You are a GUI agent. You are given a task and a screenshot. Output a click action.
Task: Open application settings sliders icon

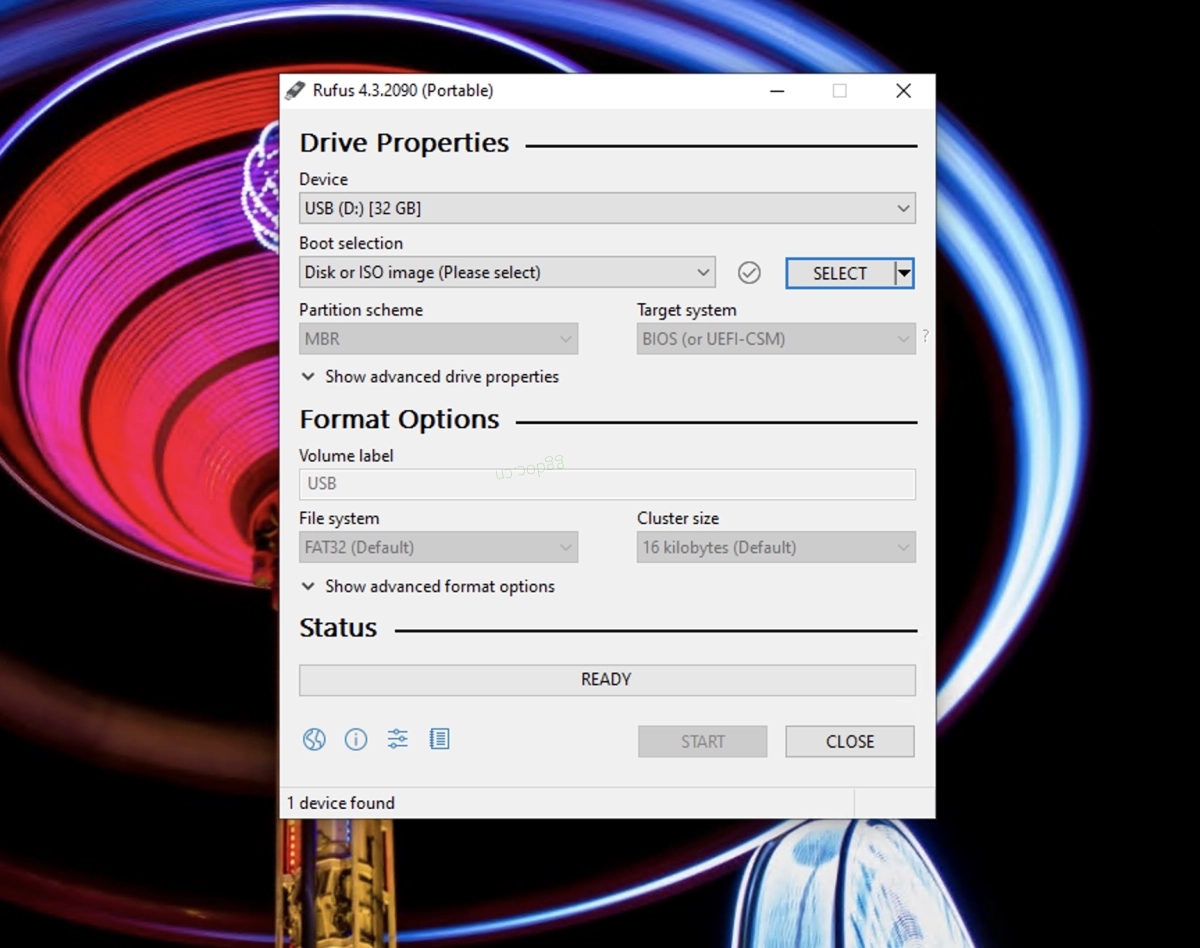pyautogui.click(x=398, y=739)
